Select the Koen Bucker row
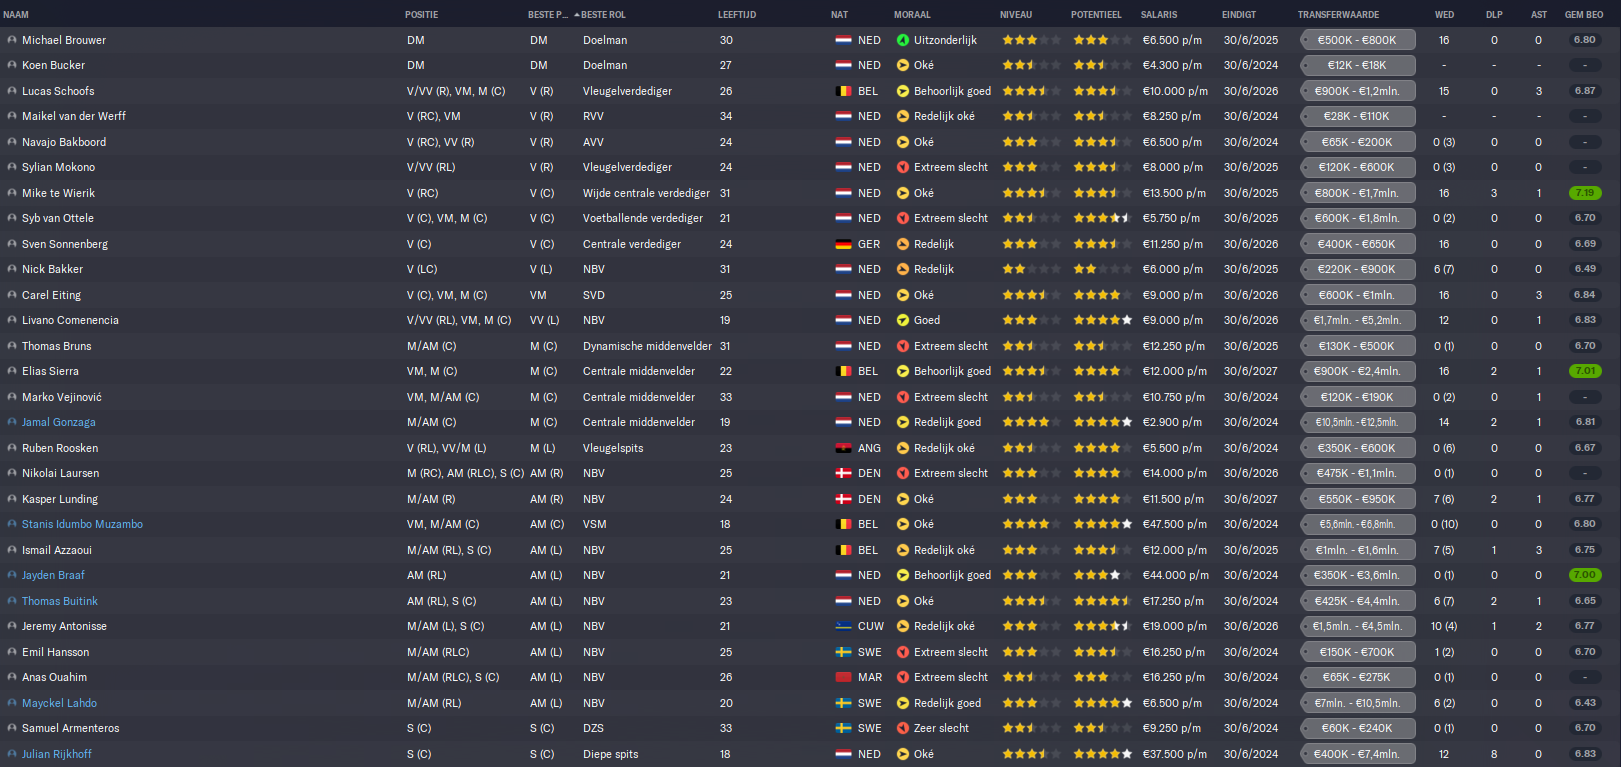 coord(810,65)
